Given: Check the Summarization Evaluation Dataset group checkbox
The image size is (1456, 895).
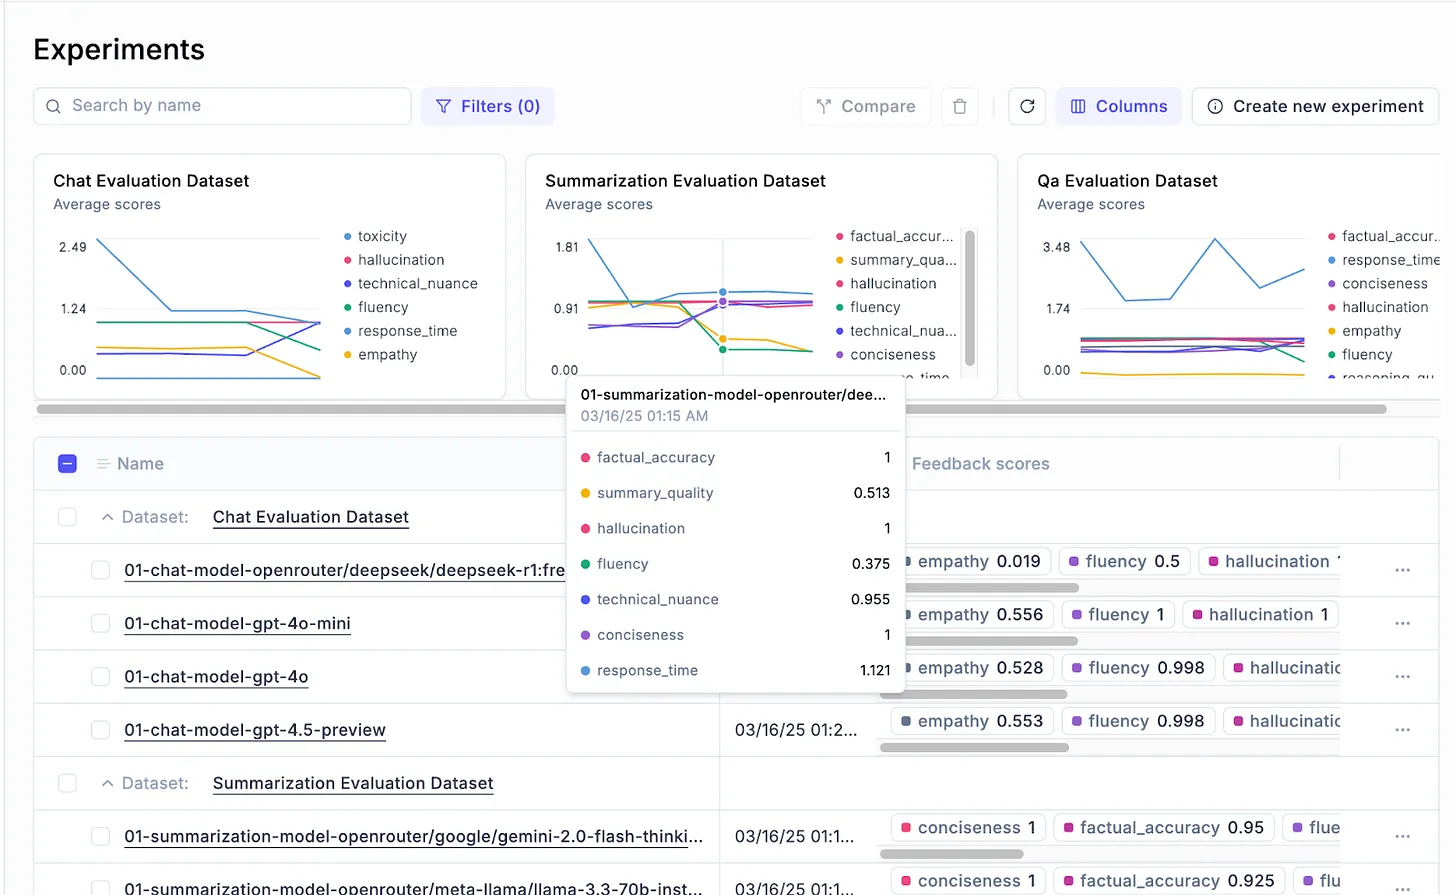Looking at the screenshot, I should (67, 783).
